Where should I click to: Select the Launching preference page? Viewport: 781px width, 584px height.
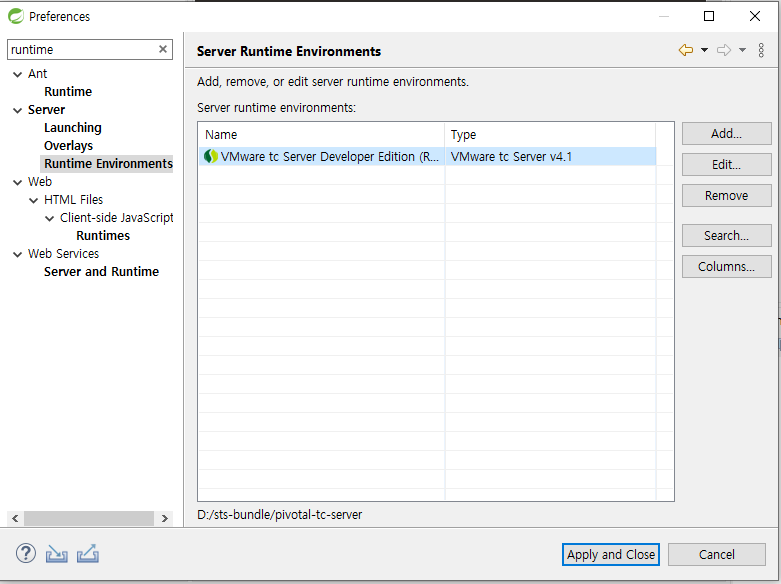73,128
